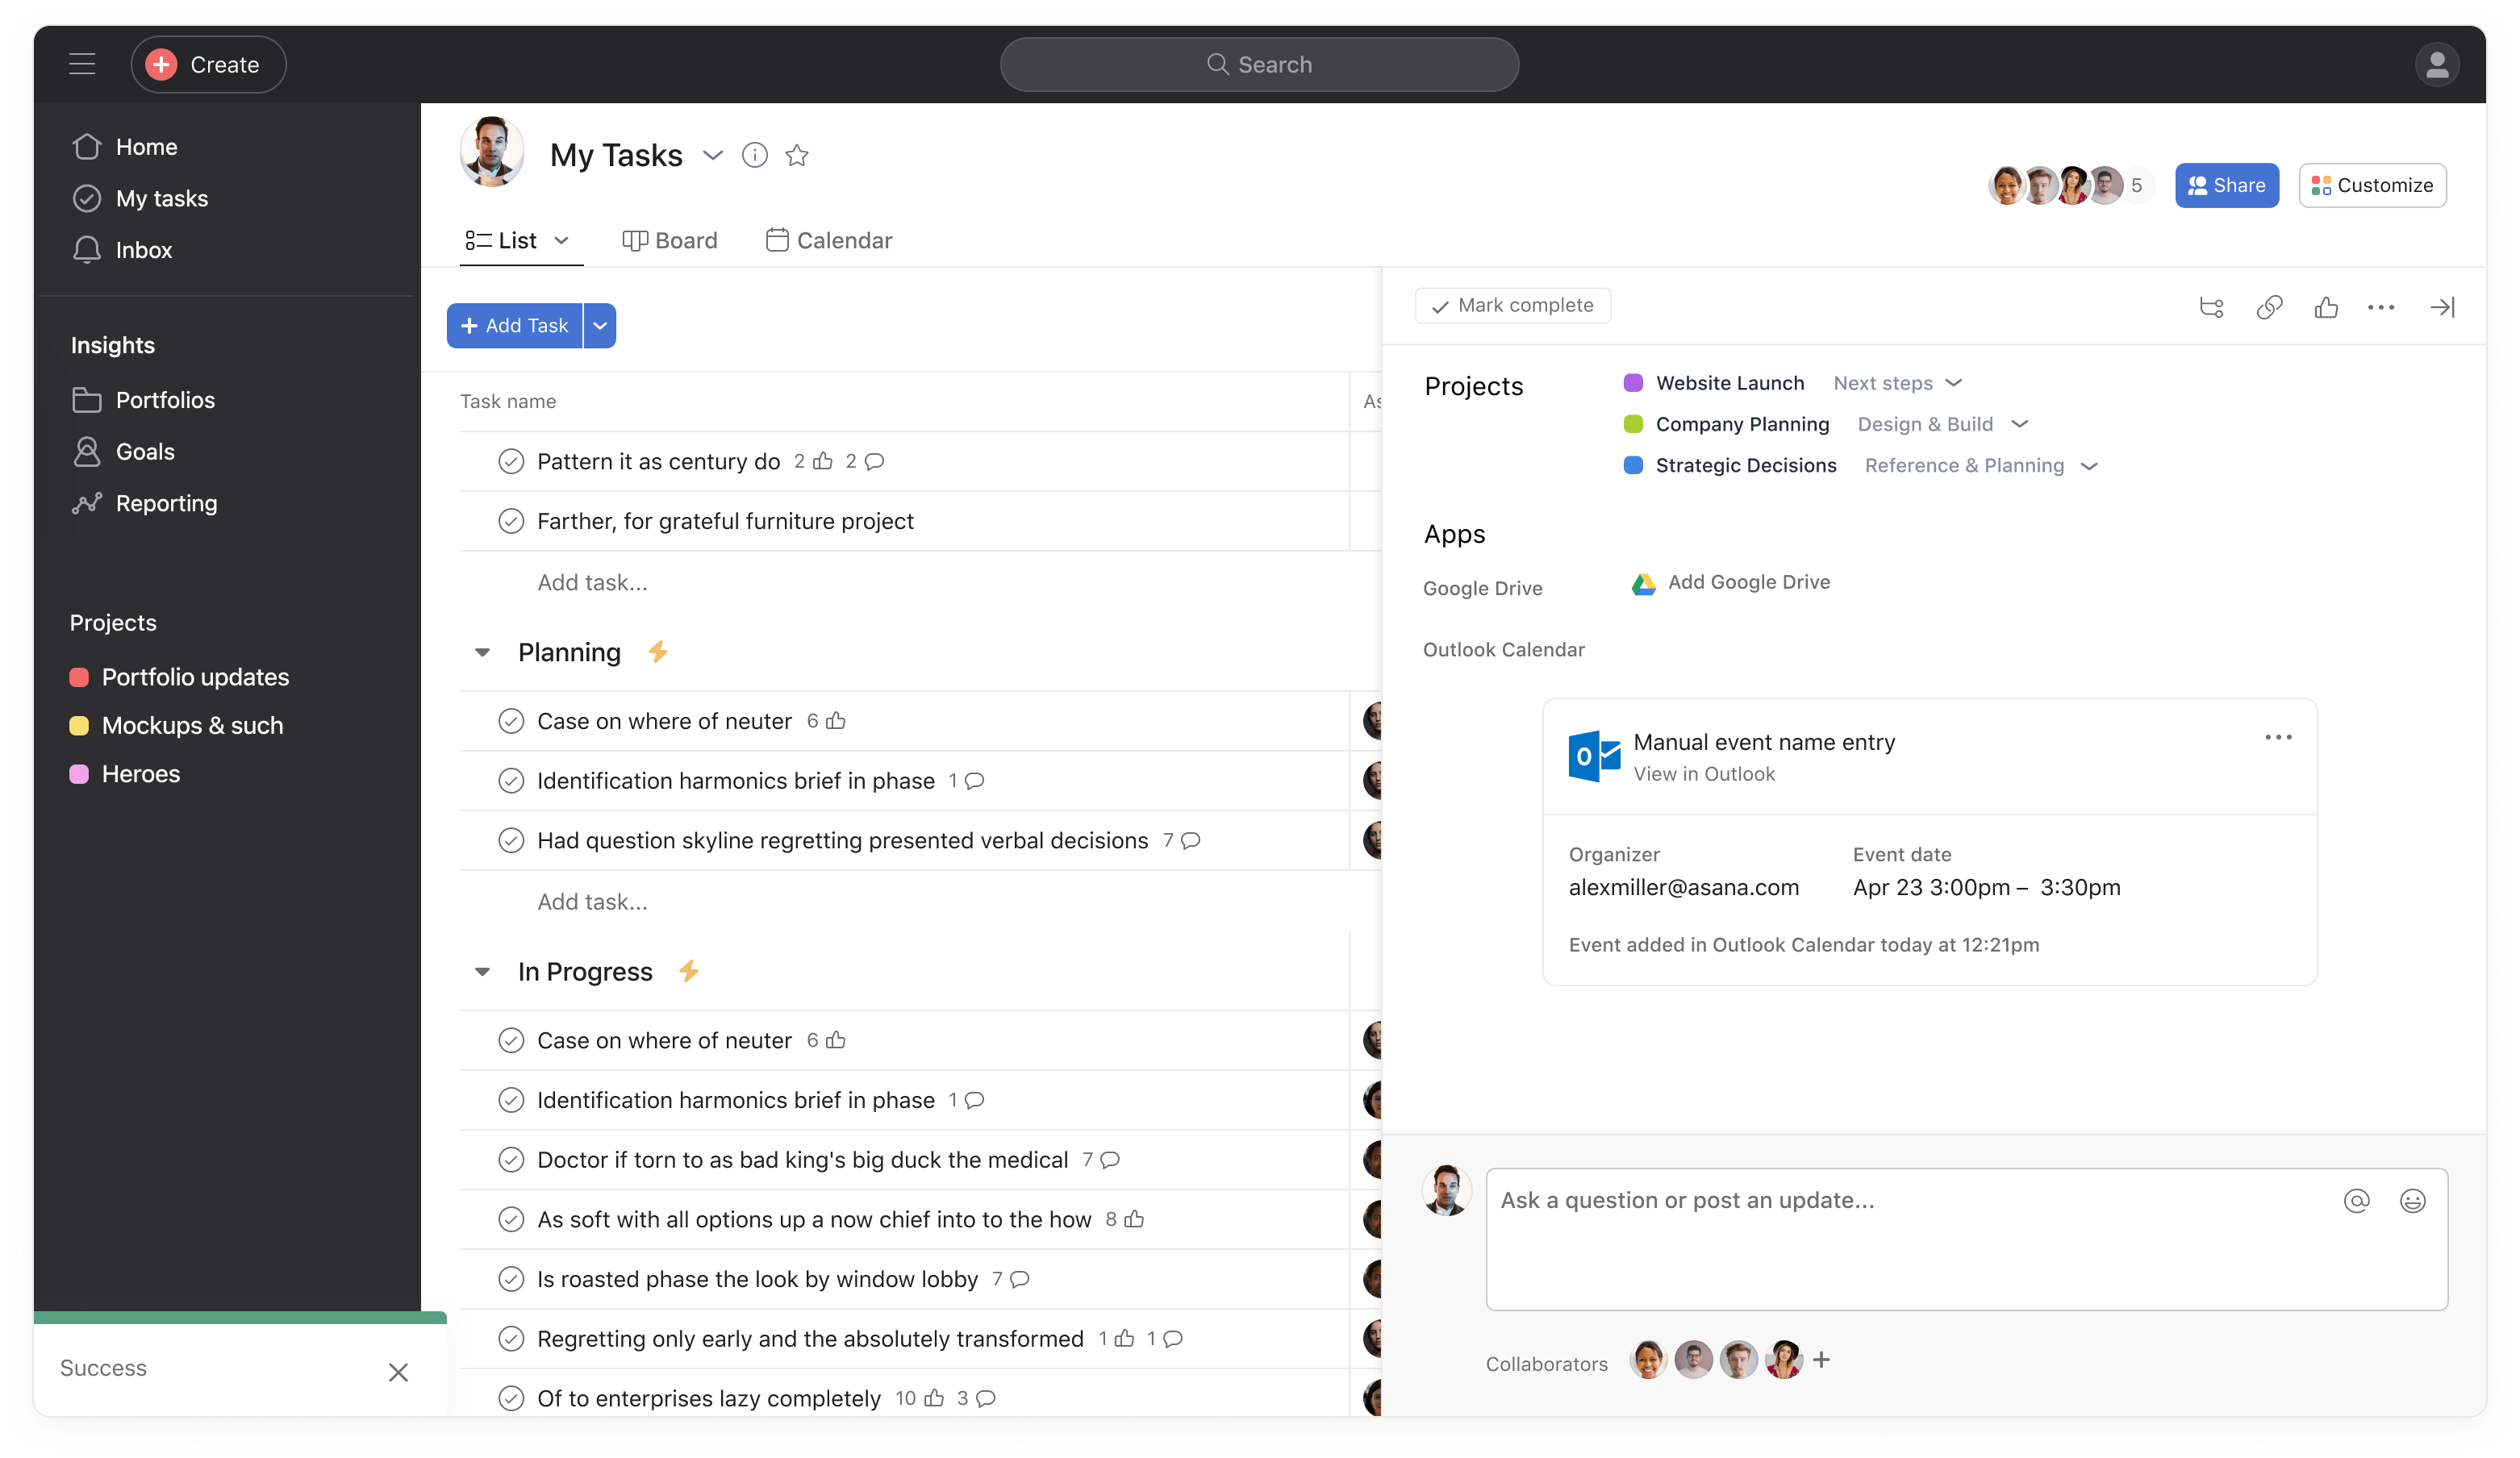The image size is (2520, 1458).
Task: Click the like thumbs-up icon
Action: click(2326, 306)
